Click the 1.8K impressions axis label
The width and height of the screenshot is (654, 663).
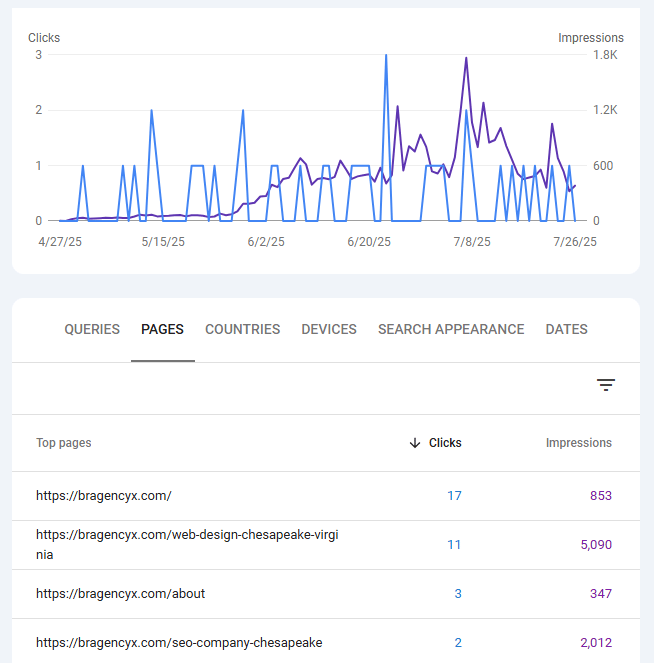[x=605, y=55]
